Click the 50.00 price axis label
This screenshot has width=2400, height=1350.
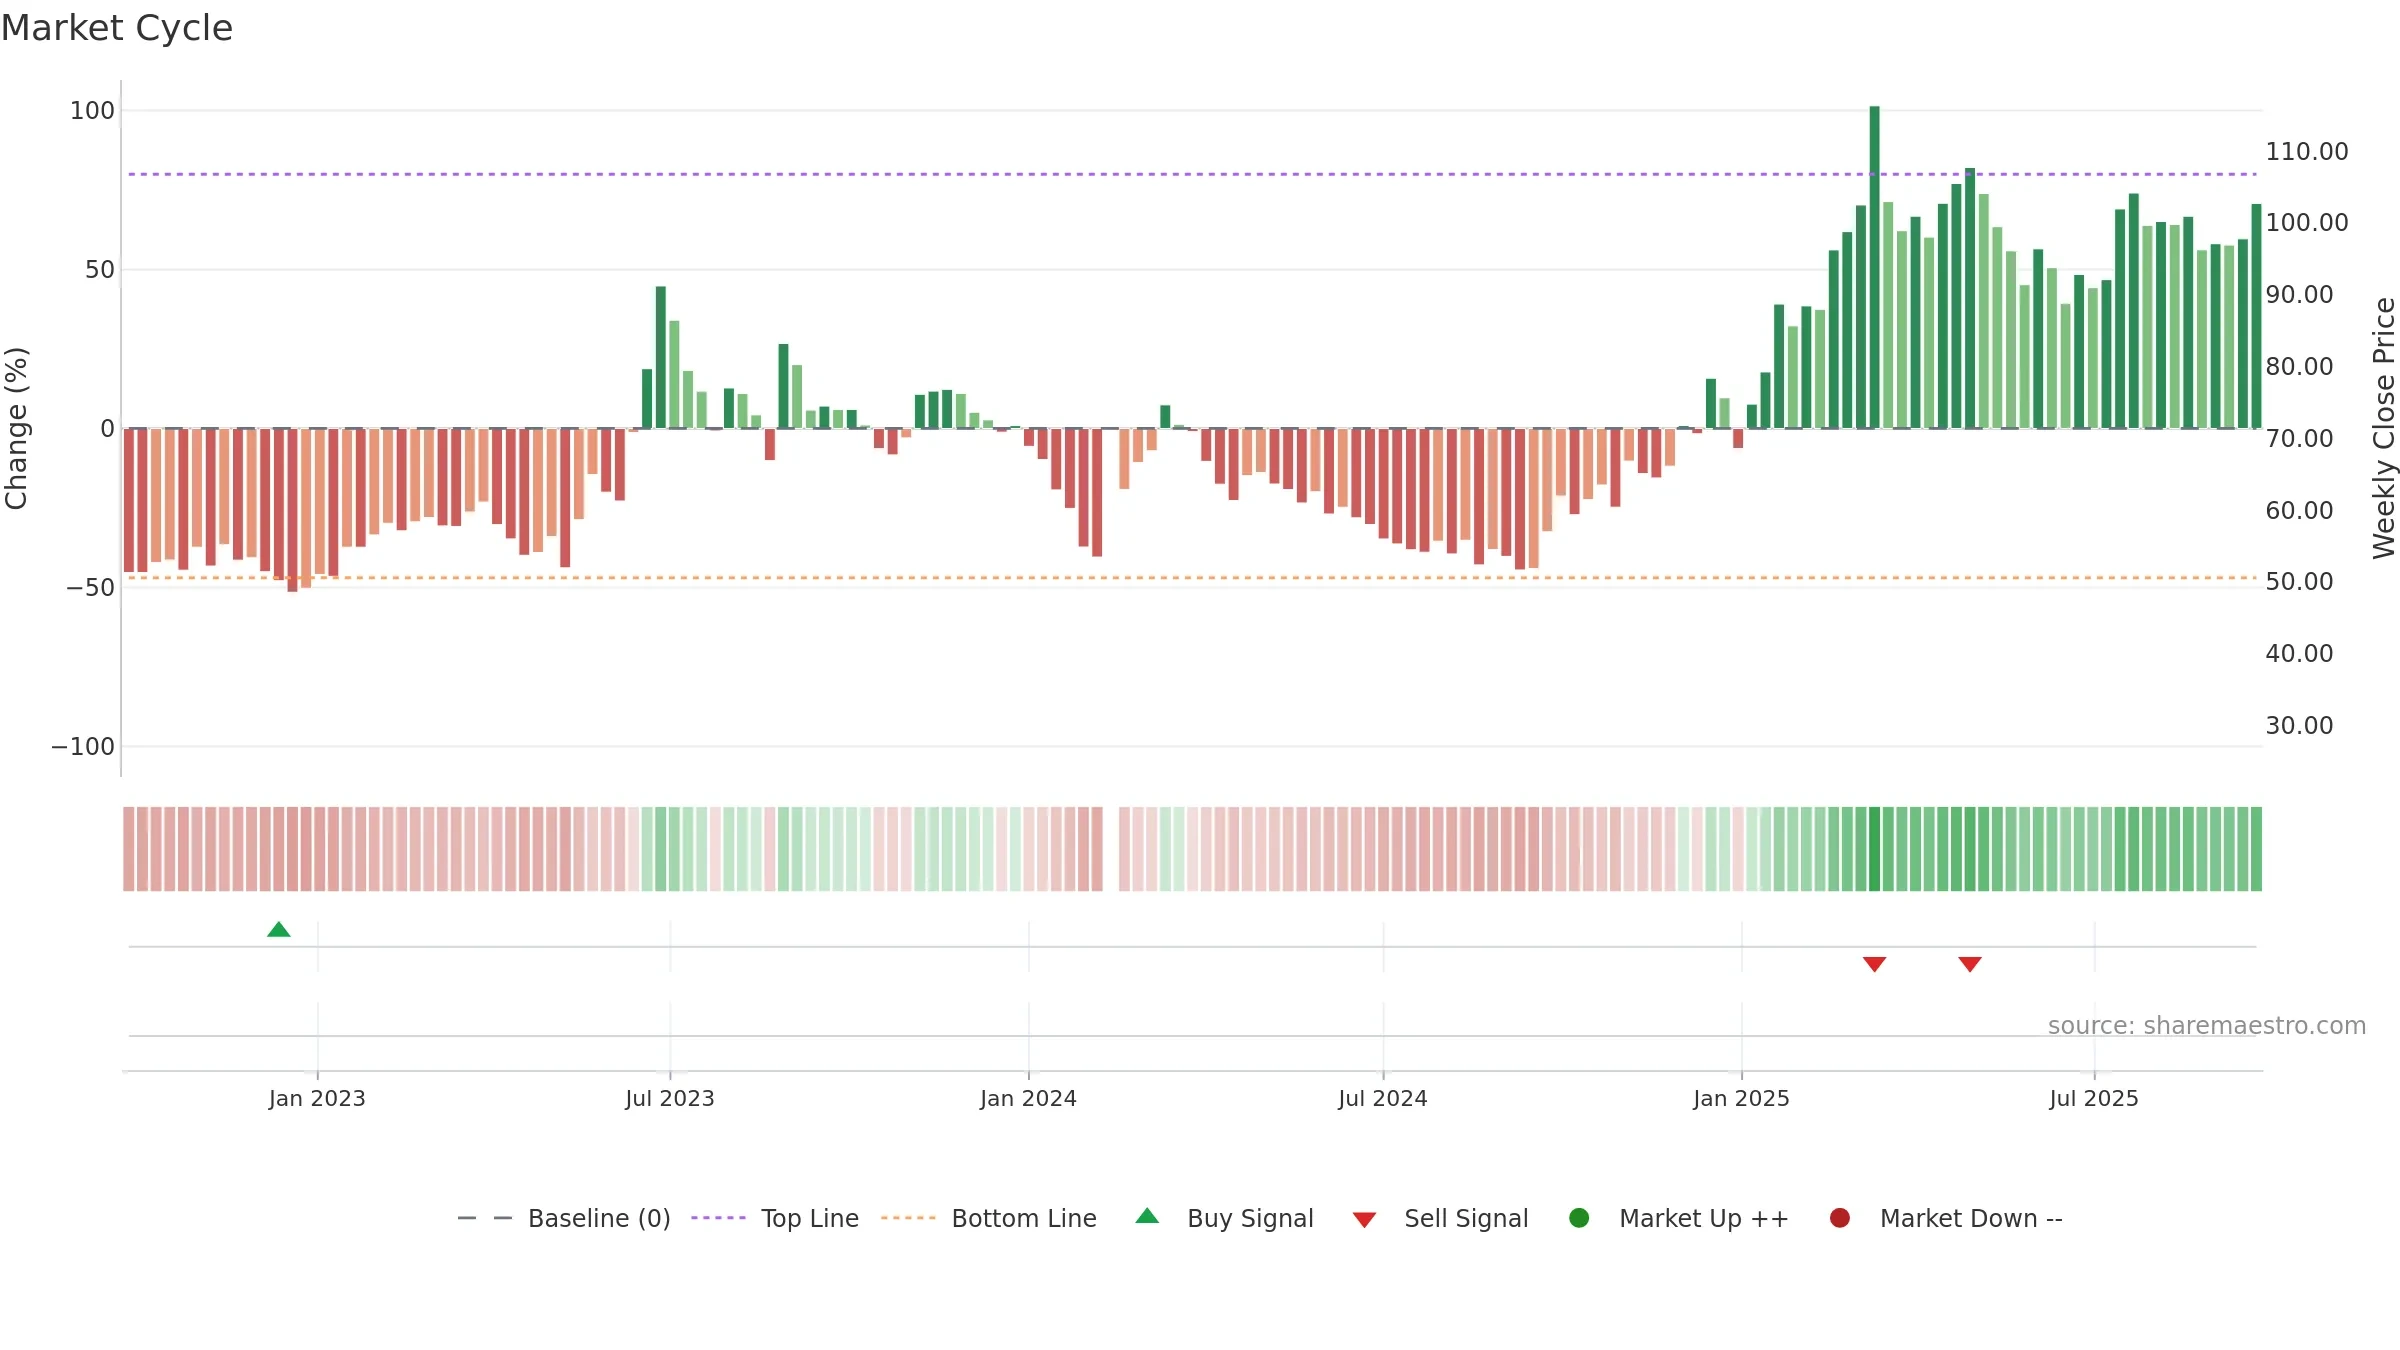[2300, 582]
